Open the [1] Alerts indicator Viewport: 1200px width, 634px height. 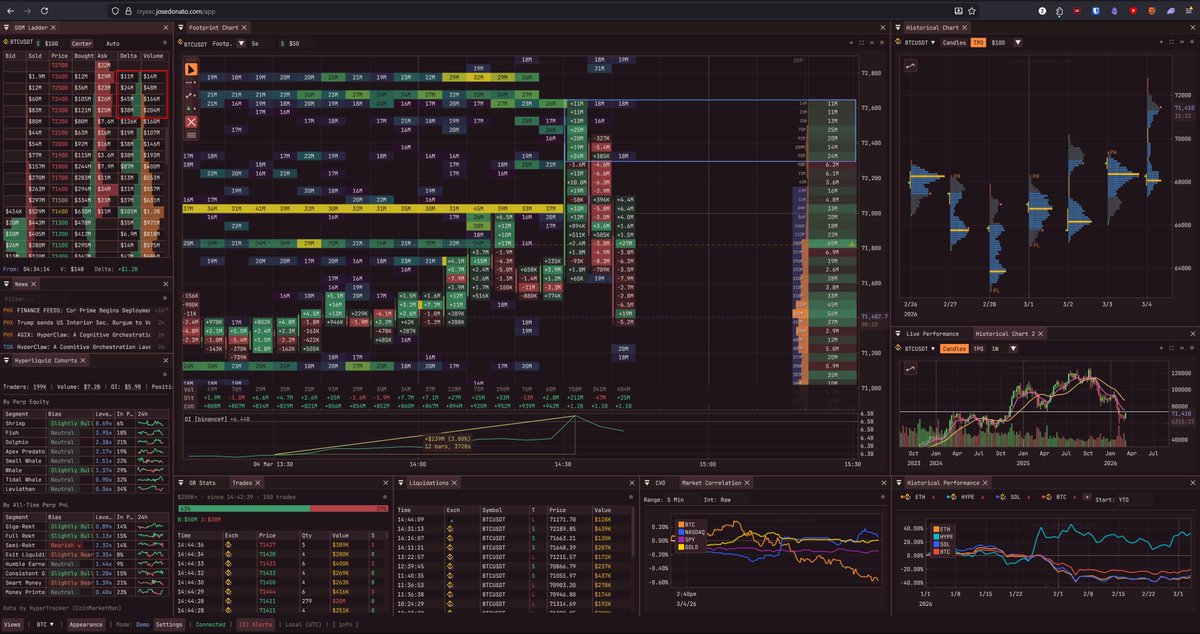(256, 624)
